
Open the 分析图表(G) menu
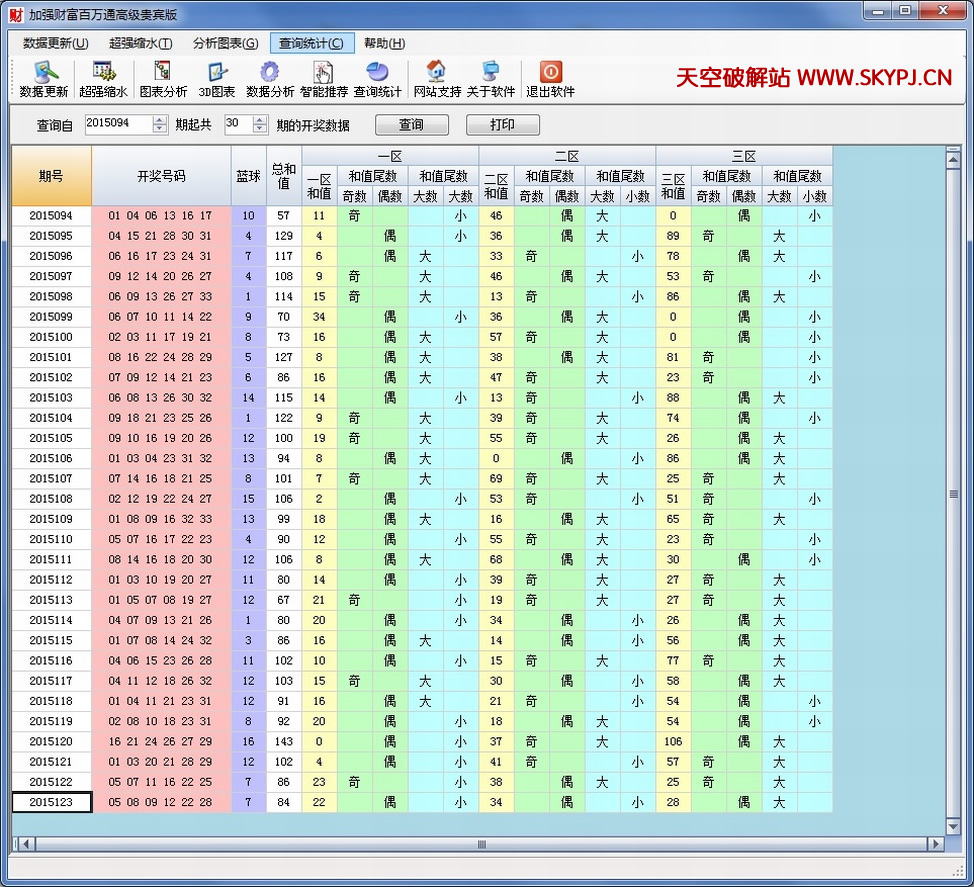[225, 43]
